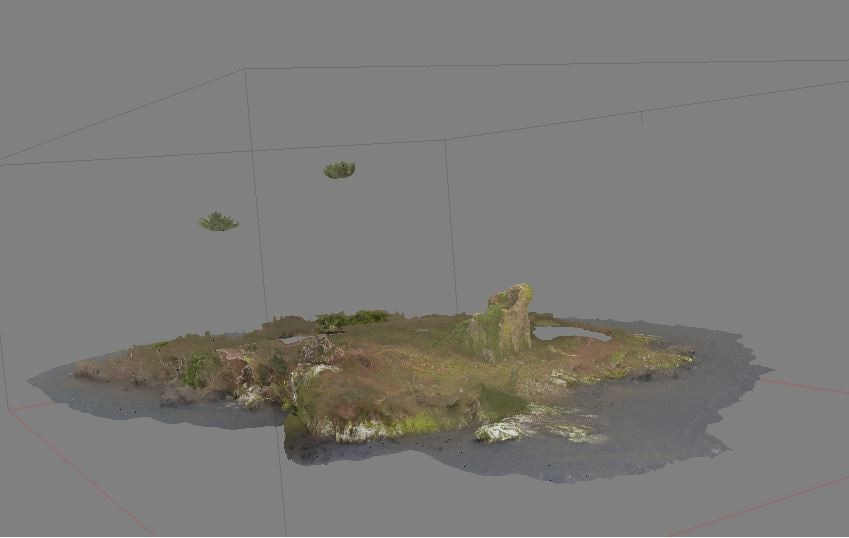
Task: Click the rounded grey boulder near the island center
Action: tap(317, 349)
